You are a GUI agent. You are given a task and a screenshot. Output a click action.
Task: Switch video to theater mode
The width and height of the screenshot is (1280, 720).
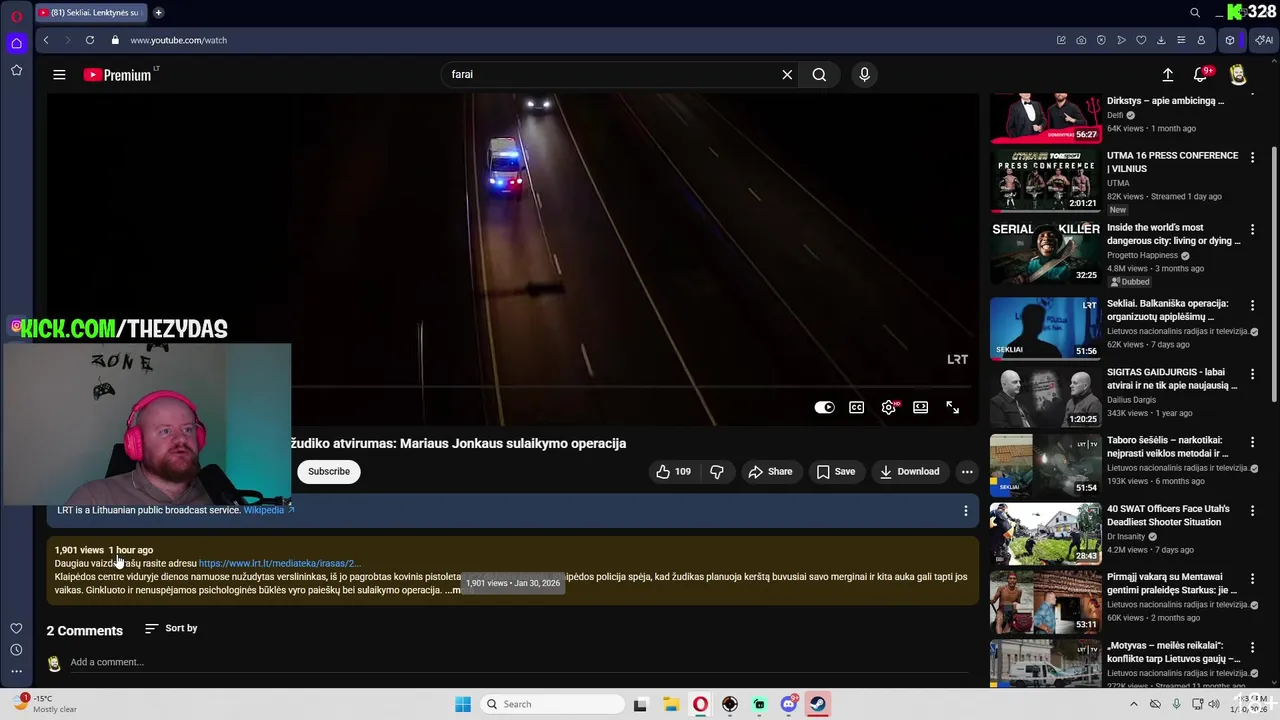[921, 408]
